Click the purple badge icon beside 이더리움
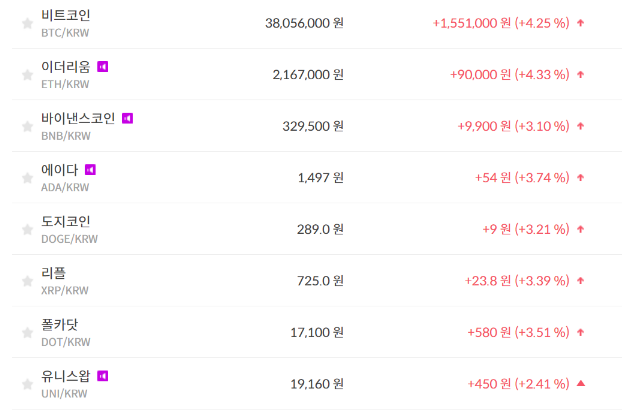The height and width of the screenshot is (414, 622). click(102, 67)
